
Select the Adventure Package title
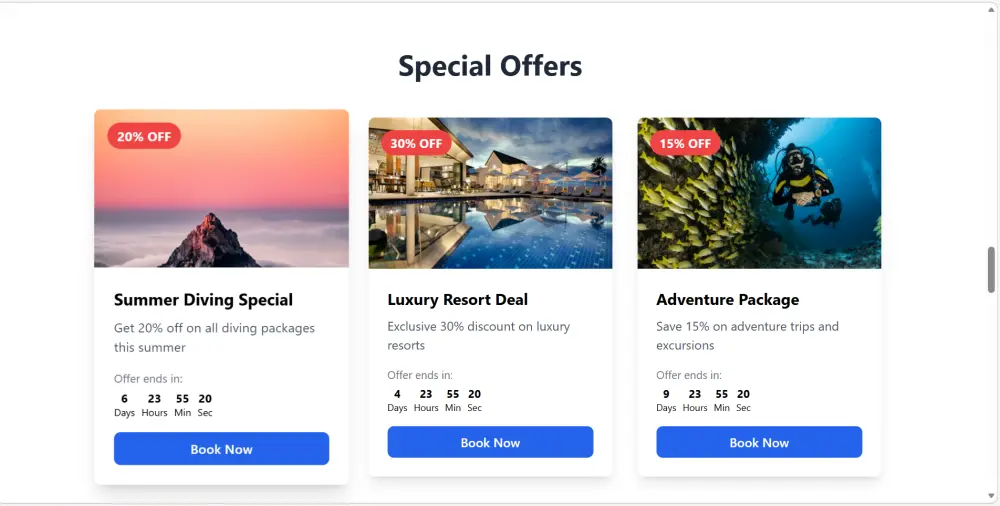[728, 299]
